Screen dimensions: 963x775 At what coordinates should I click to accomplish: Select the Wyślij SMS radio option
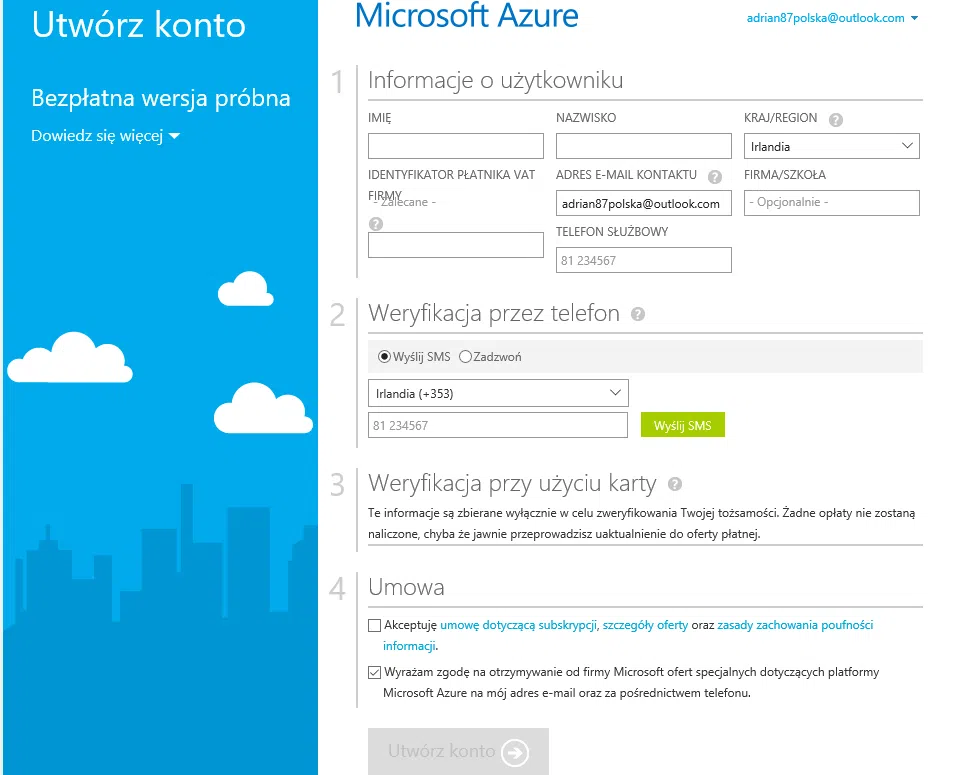[x=384, y=357]
